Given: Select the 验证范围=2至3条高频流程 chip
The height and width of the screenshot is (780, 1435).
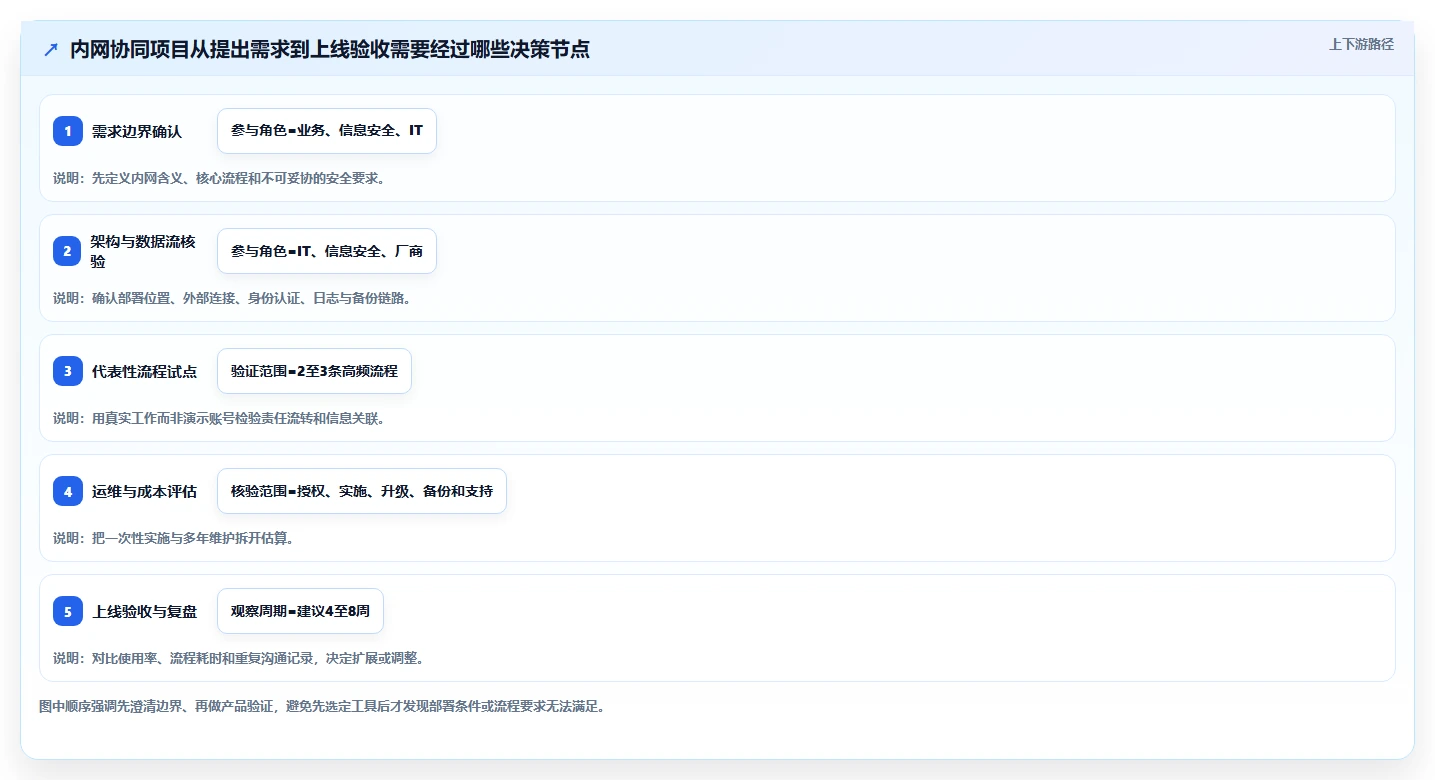Looking at the screenshot, I should [x=314, y=371].
